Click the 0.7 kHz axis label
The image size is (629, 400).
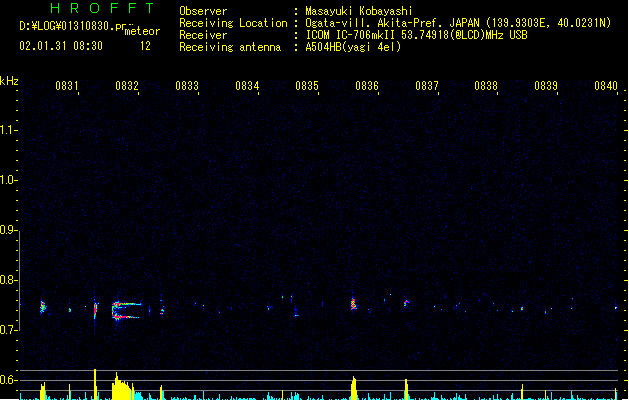tap(7, 330)
